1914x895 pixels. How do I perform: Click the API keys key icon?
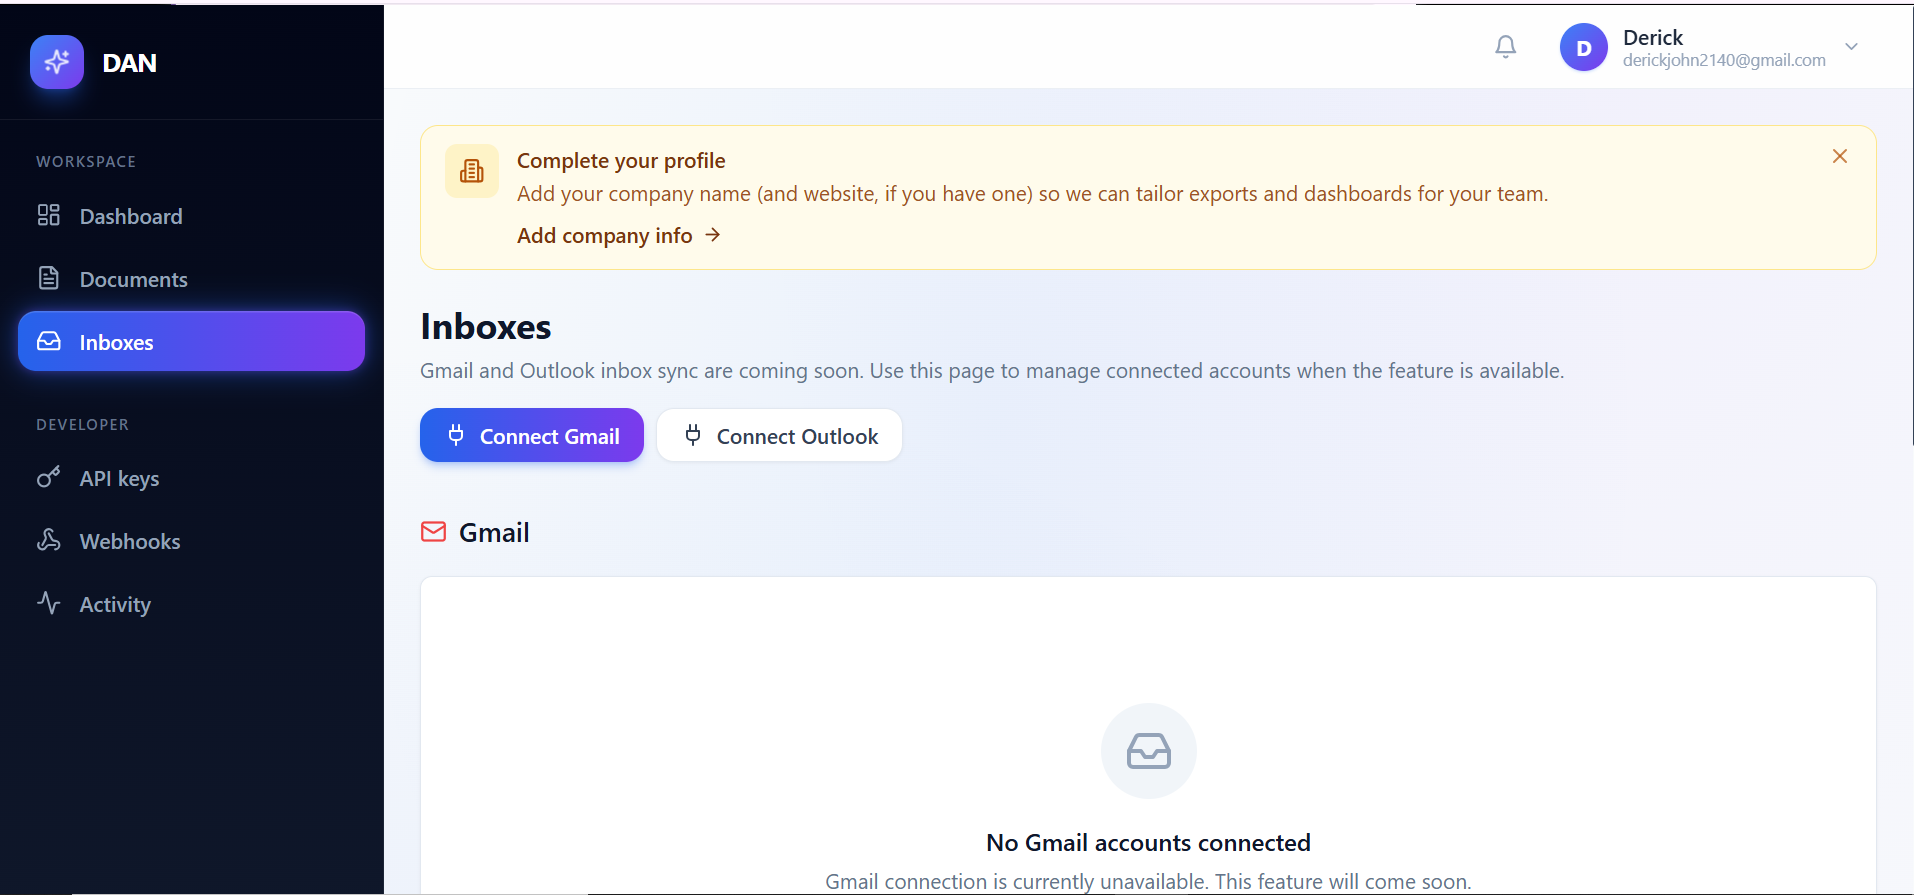[x=49, y=477]
